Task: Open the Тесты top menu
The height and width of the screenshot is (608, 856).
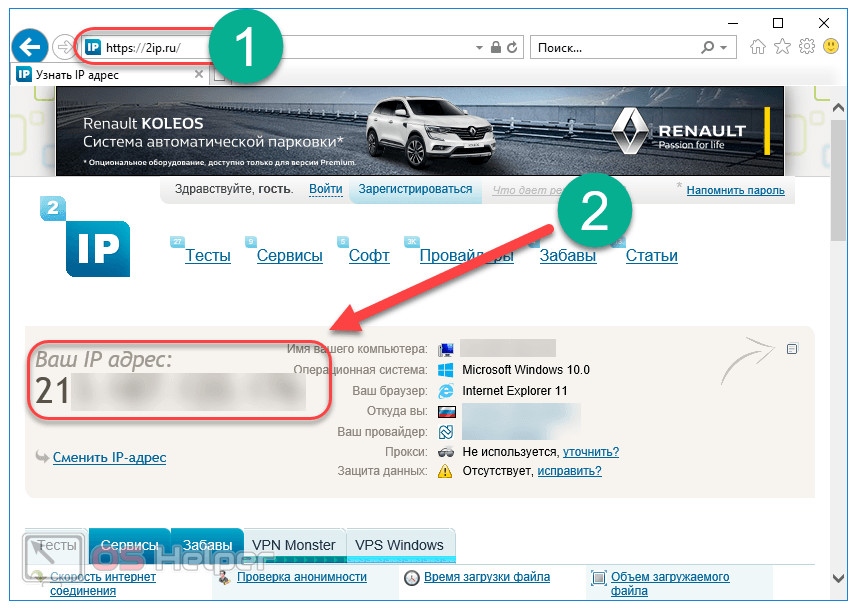Action: point(207,255)
